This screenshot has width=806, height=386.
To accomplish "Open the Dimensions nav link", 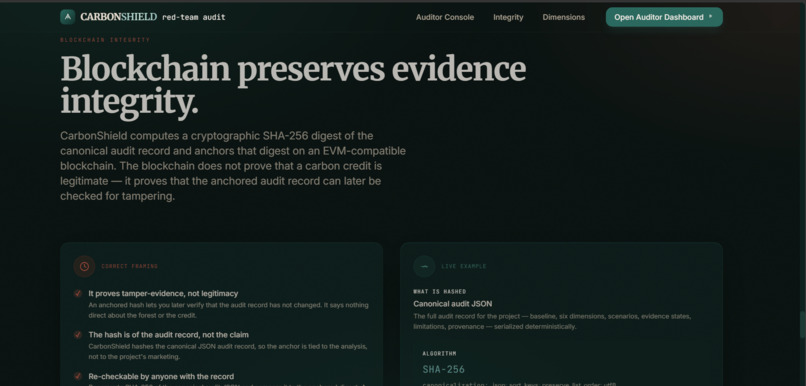I will tap(563, 17).
